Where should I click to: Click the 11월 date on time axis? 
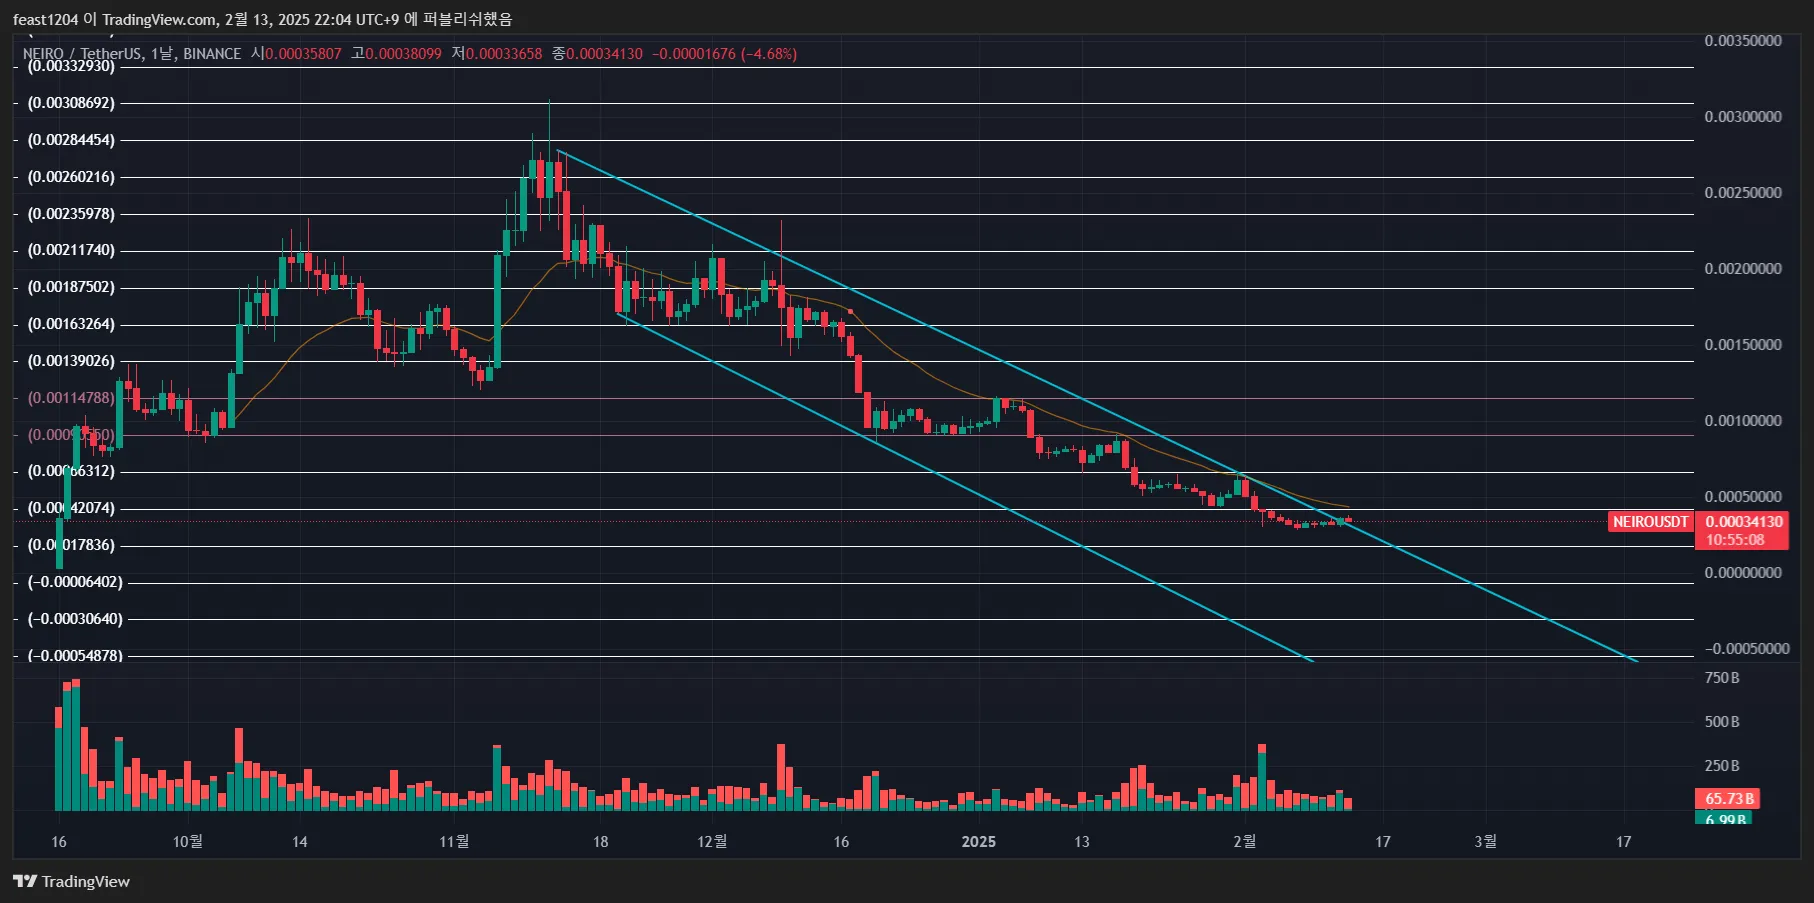(x=454, y=841)
